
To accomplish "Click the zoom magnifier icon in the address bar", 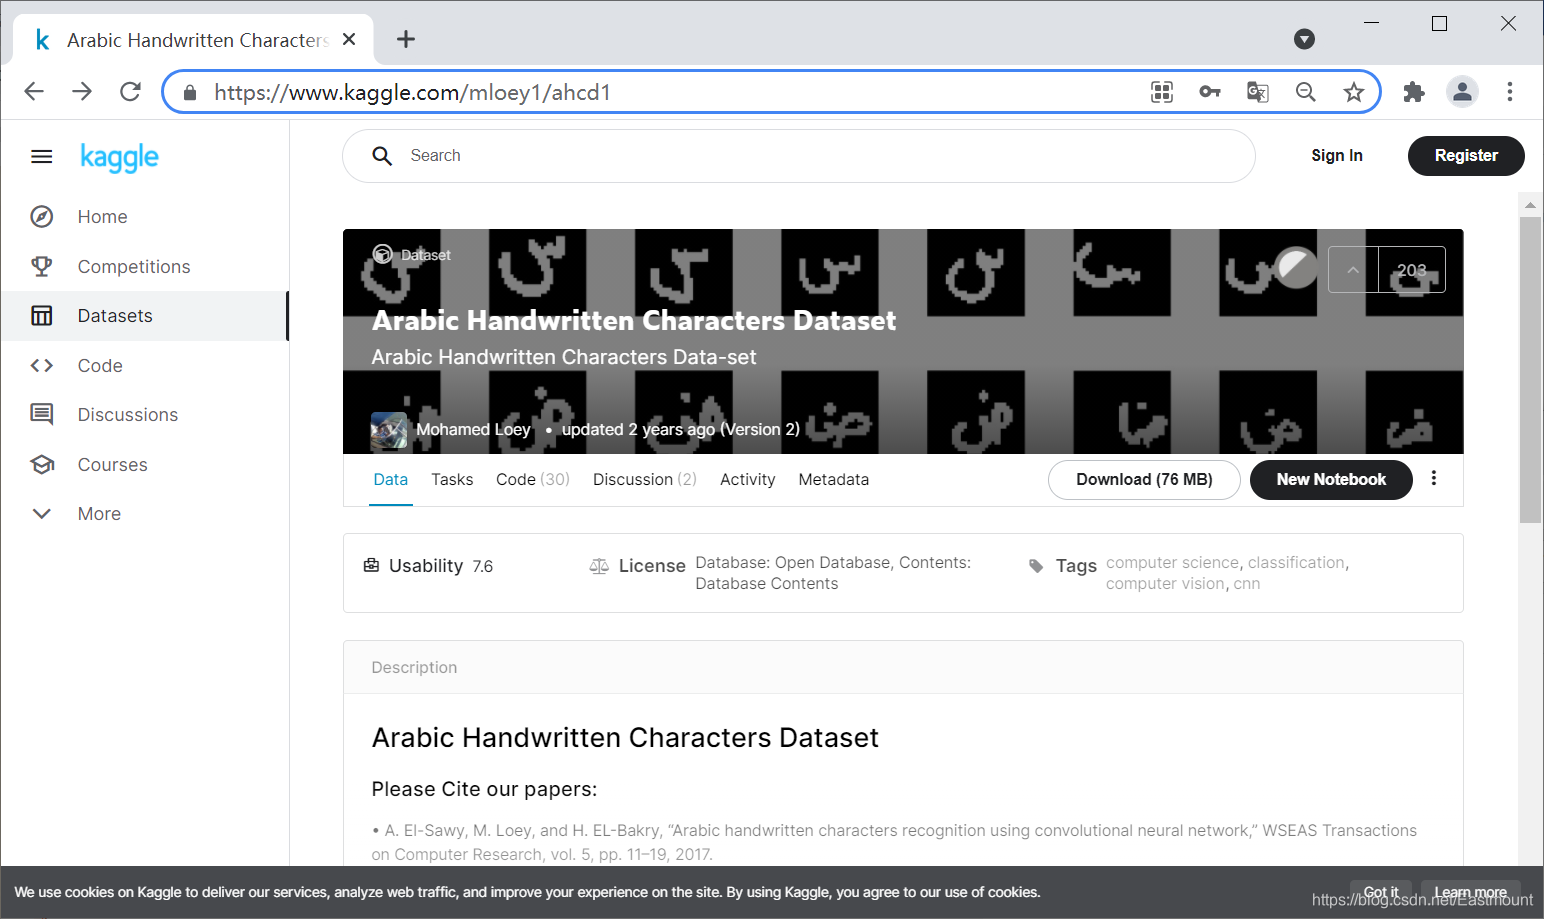I will tap(1306, 92).
